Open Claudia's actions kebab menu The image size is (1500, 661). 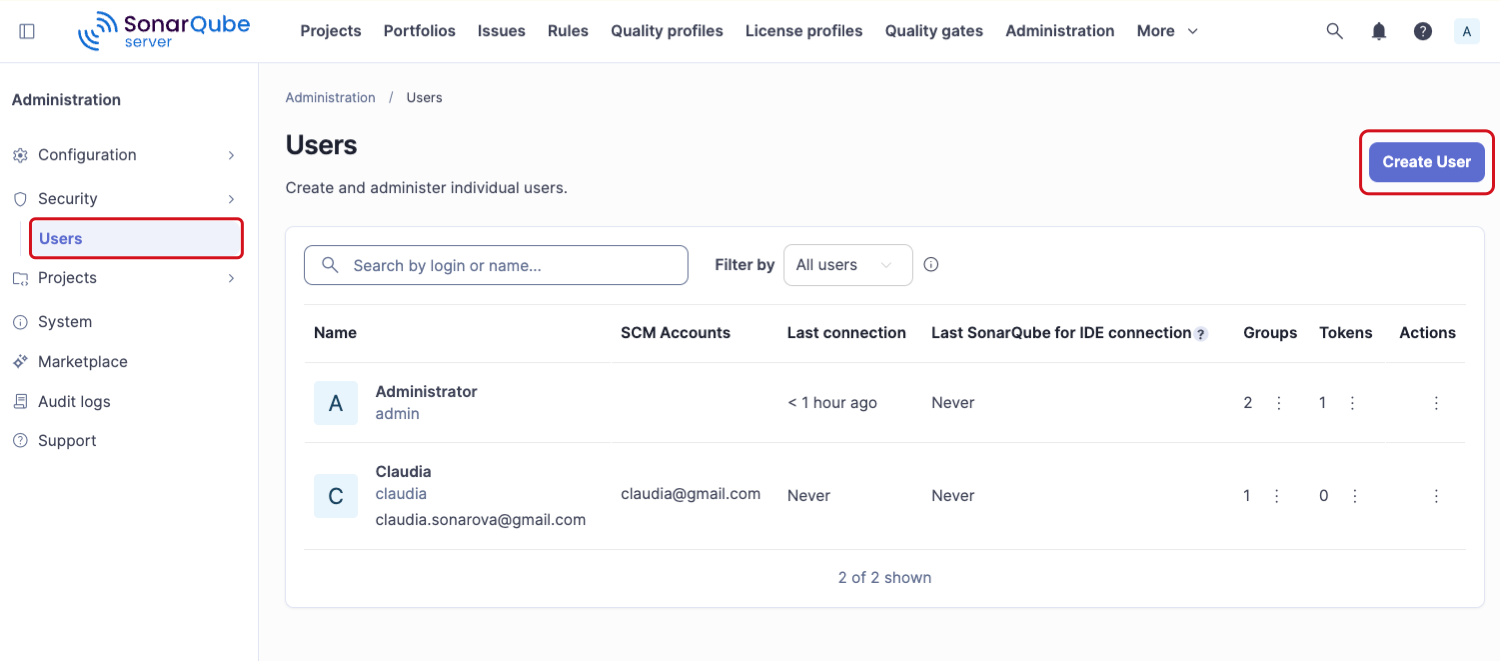1436,496
